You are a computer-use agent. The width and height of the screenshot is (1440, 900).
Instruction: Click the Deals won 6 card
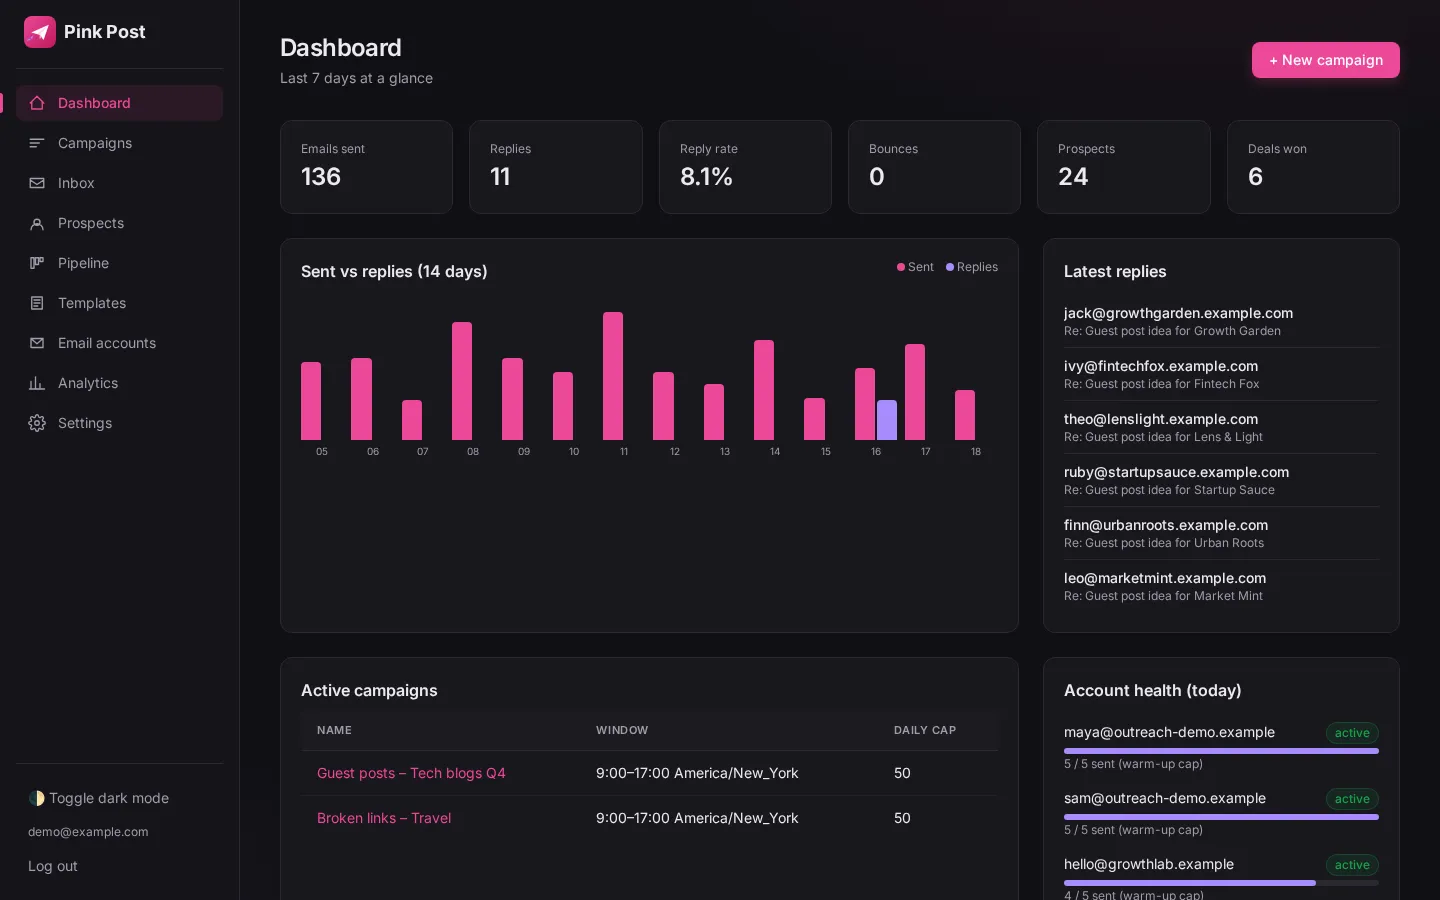click(1313, 167)
